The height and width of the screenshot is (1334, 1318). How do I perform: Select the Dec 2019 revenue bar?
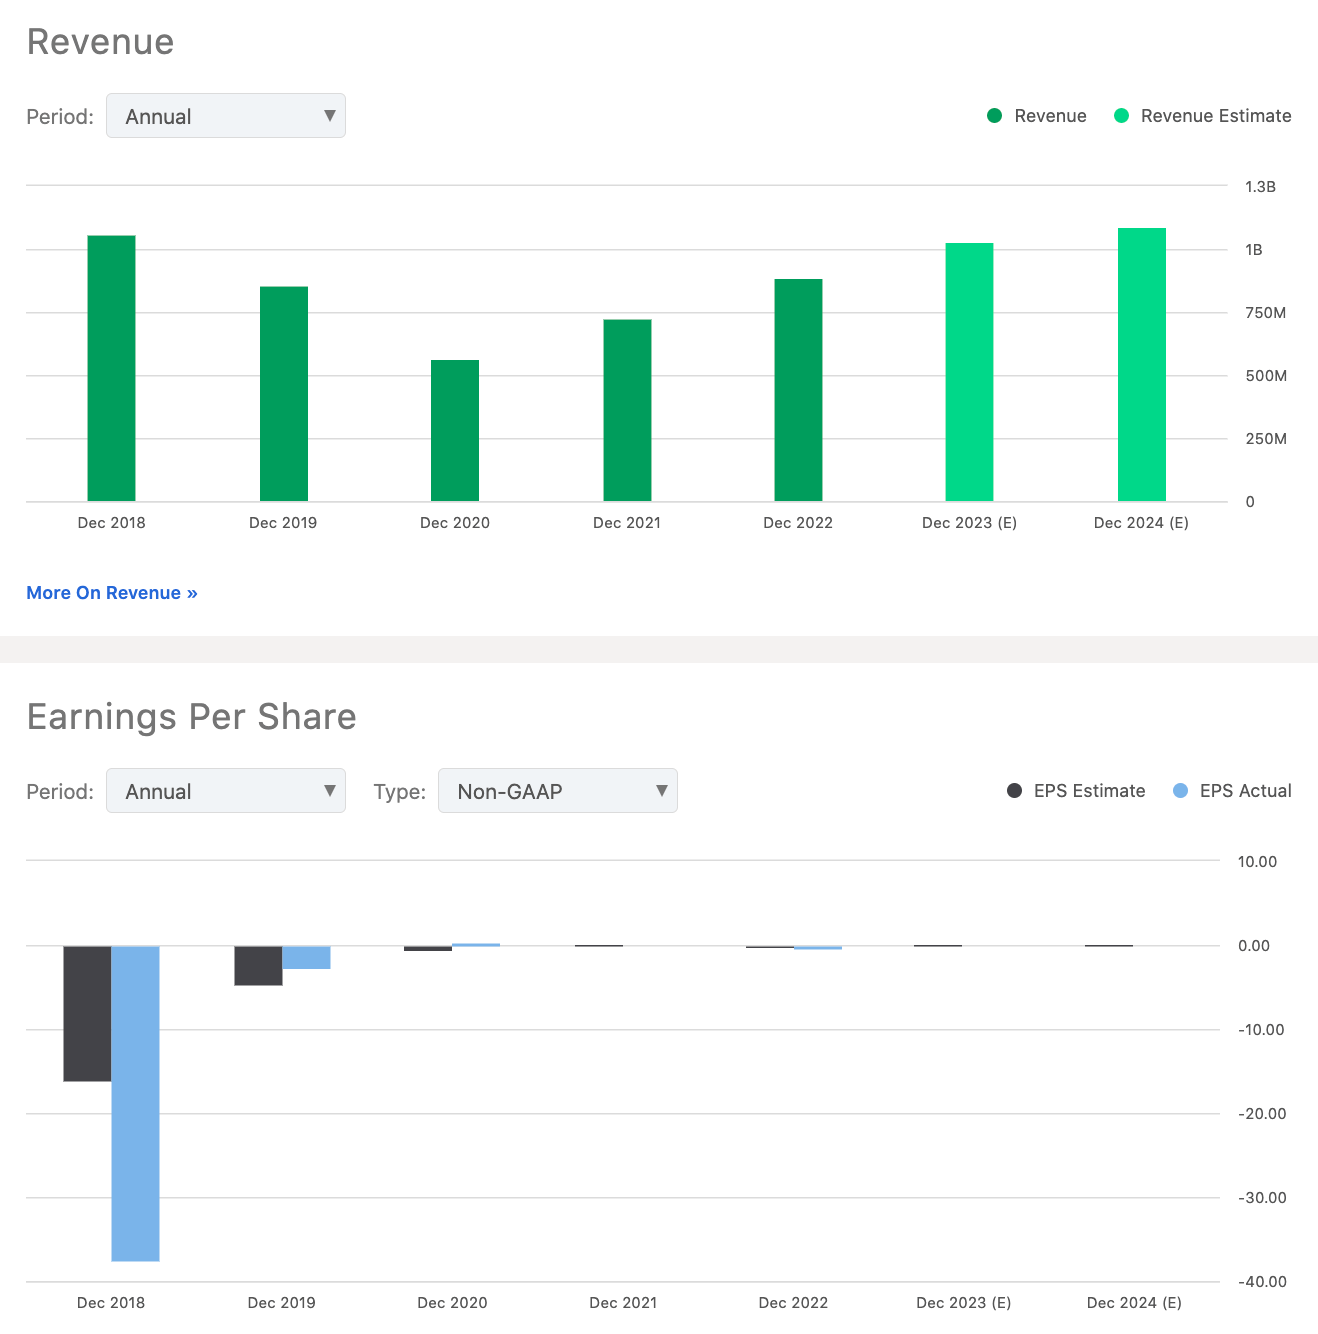pyautogui.click(x=284, y=394)
